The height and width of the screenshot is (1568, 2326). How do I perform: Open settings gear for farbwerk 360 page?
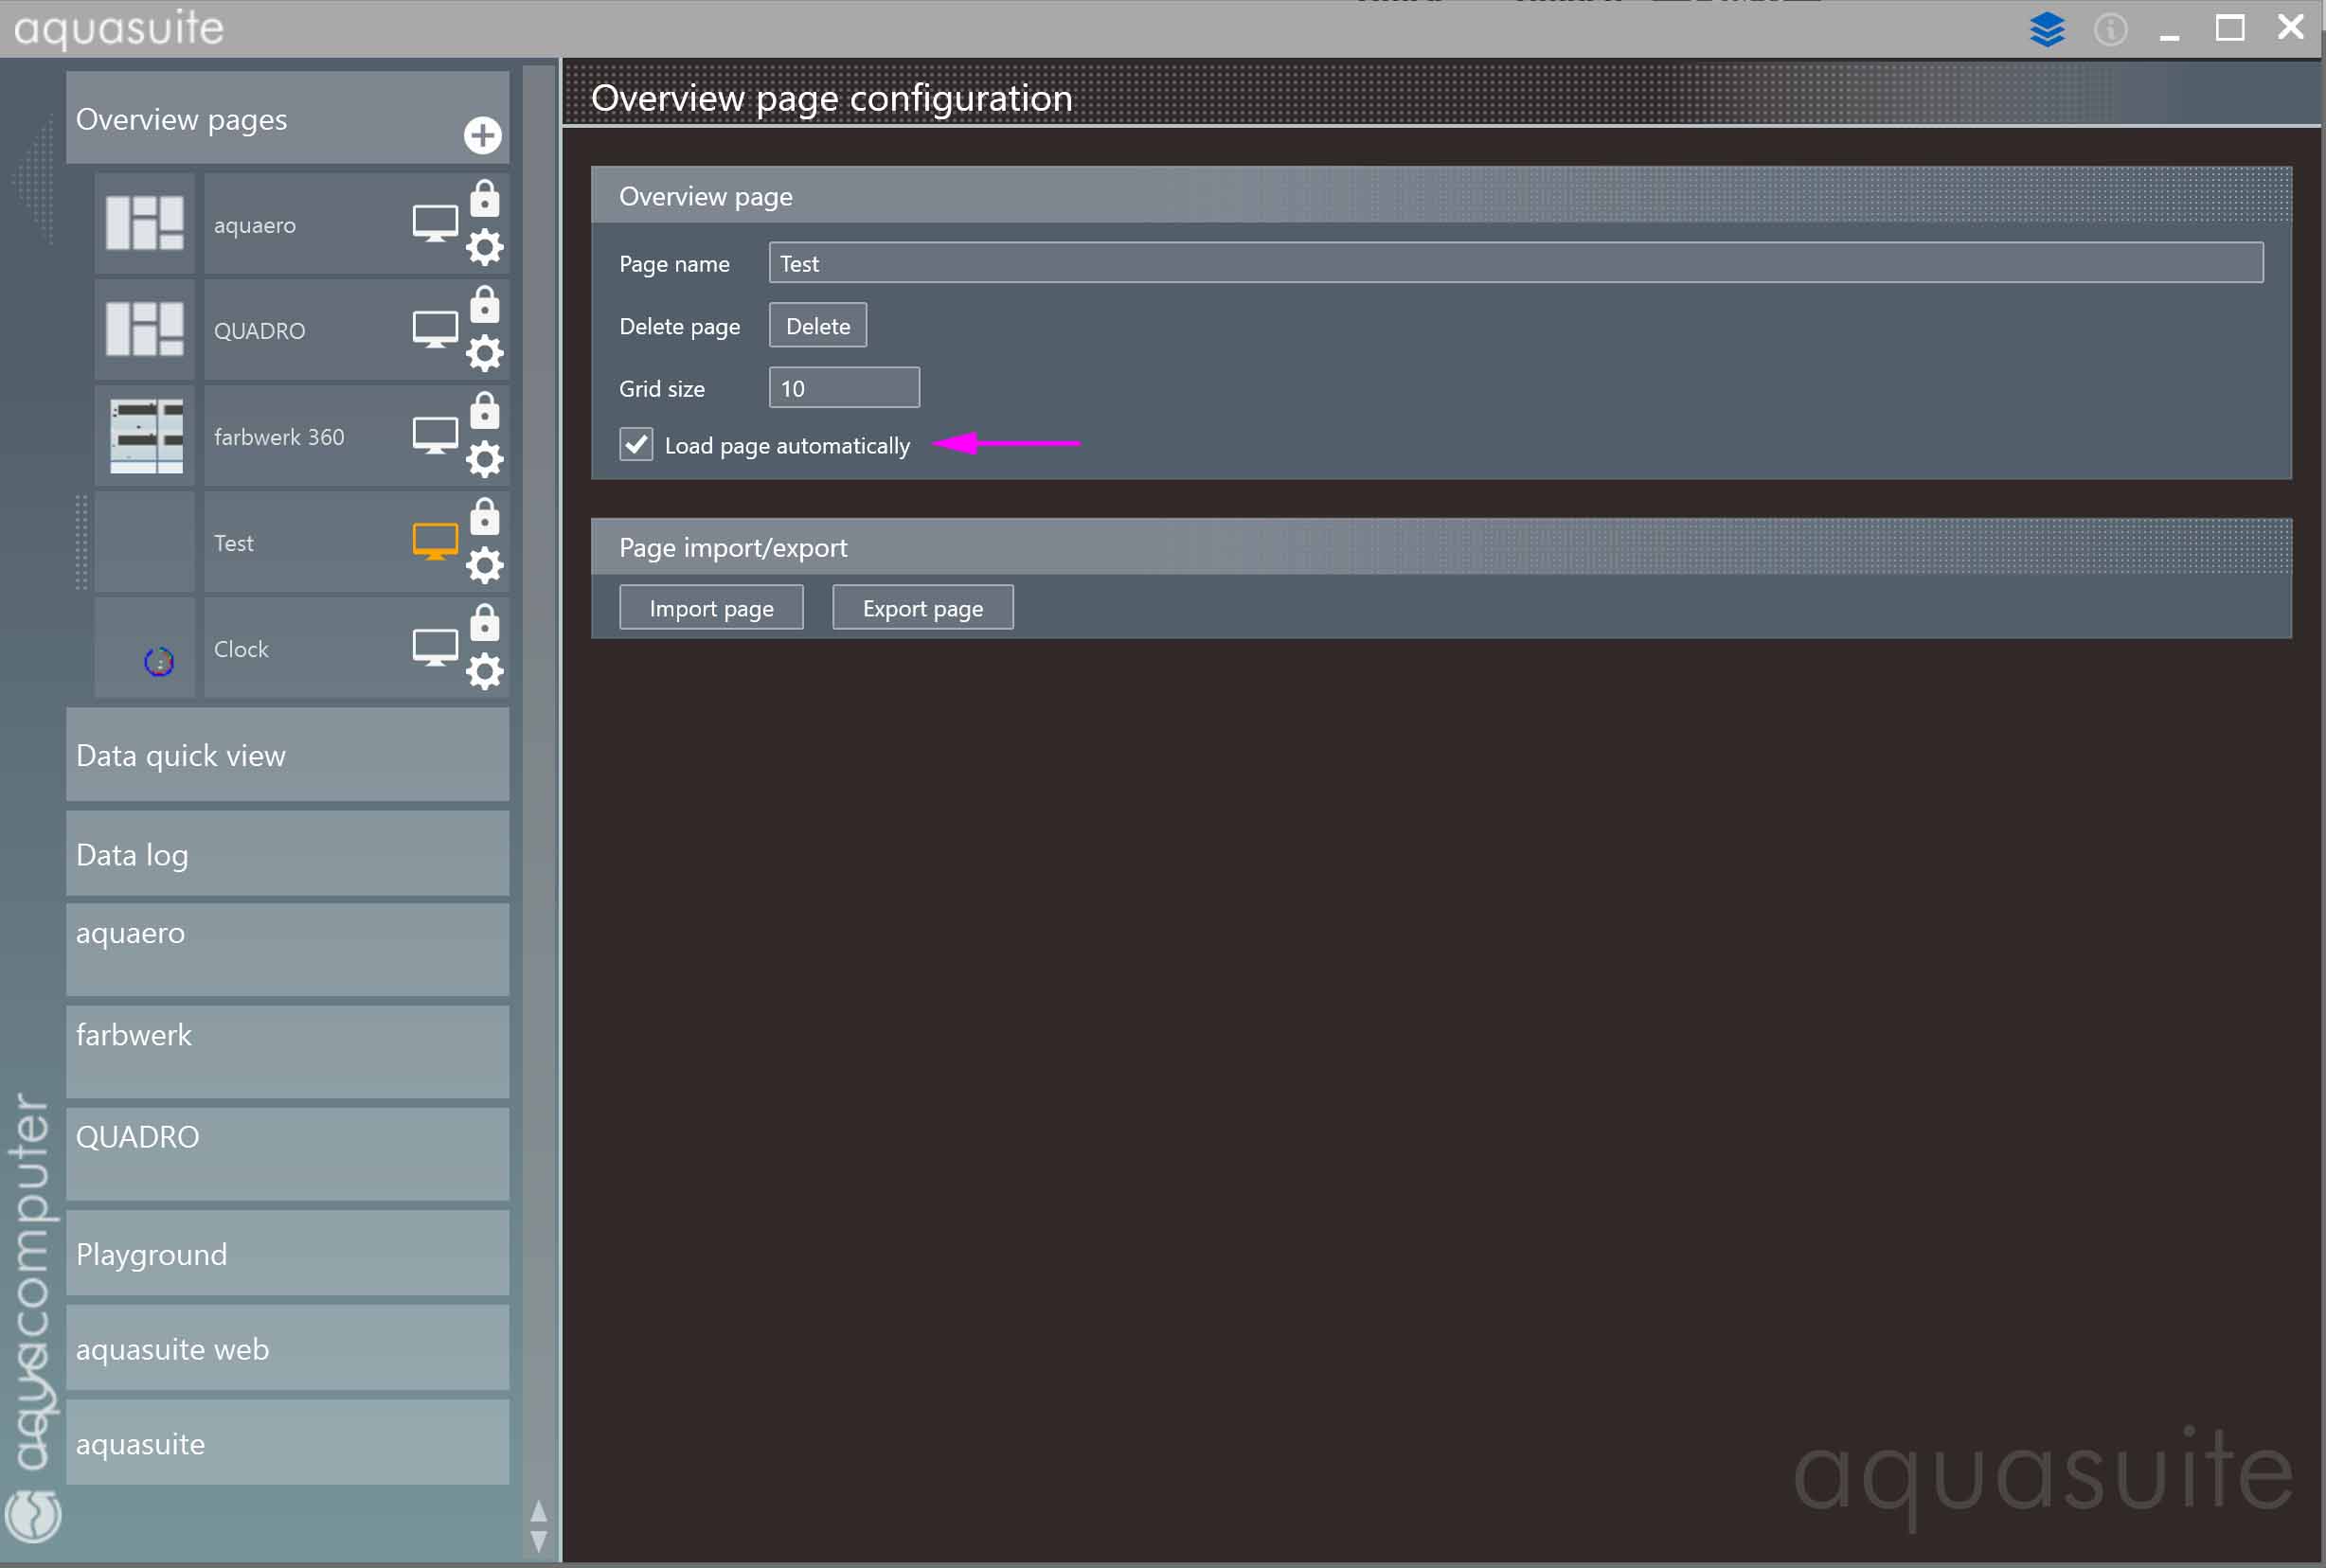pos(484,459)
